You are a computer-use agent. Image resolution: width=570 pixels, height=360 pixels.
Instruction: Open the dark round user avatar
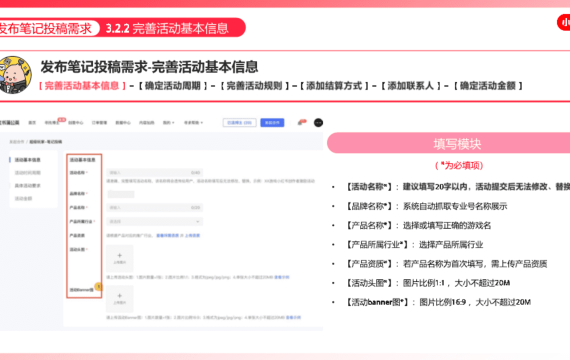click(x=318, y=123)
